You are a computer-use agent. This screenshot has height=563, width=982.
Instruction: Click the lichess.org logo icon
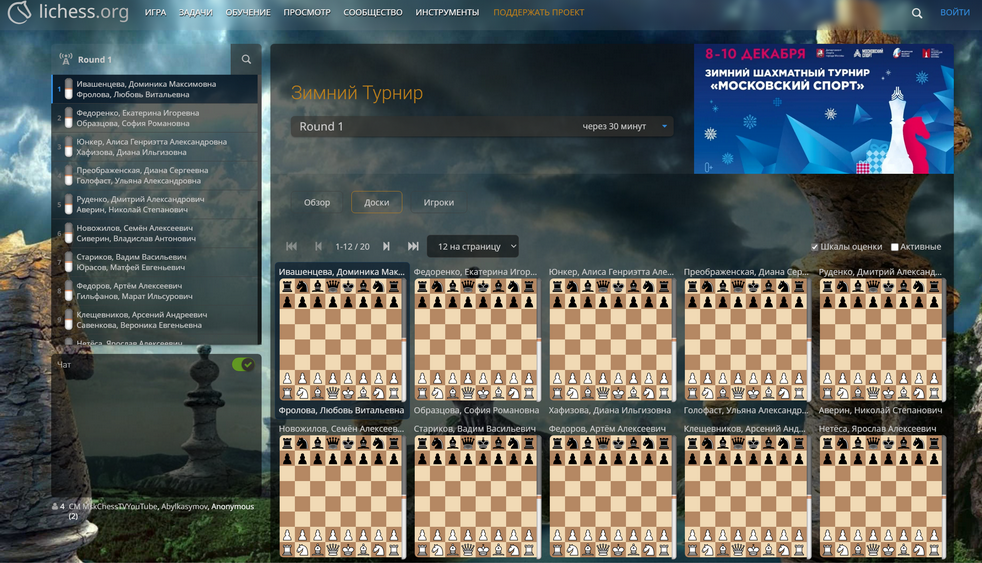tap(18, 13)
